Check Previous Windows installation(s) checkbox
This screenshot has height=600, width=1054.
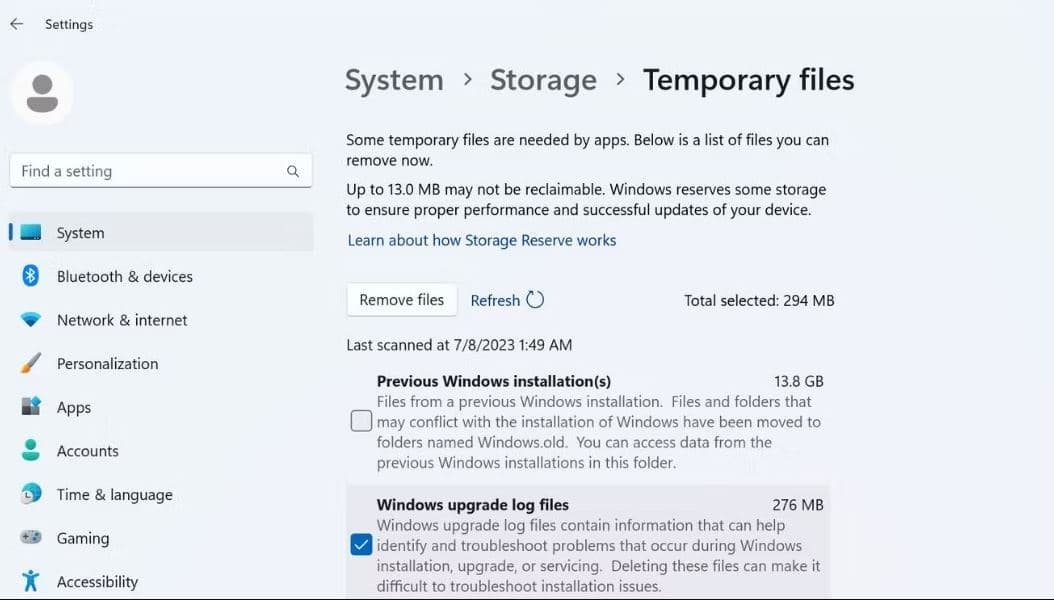(x=361, y=421)
